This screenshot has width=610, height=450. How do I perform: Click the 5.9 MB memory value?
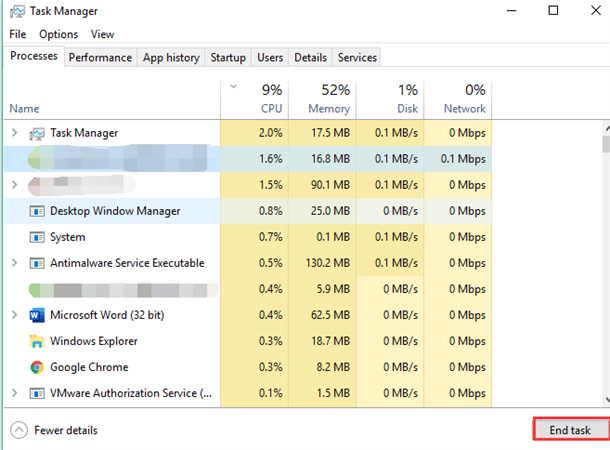click(333, 289)
